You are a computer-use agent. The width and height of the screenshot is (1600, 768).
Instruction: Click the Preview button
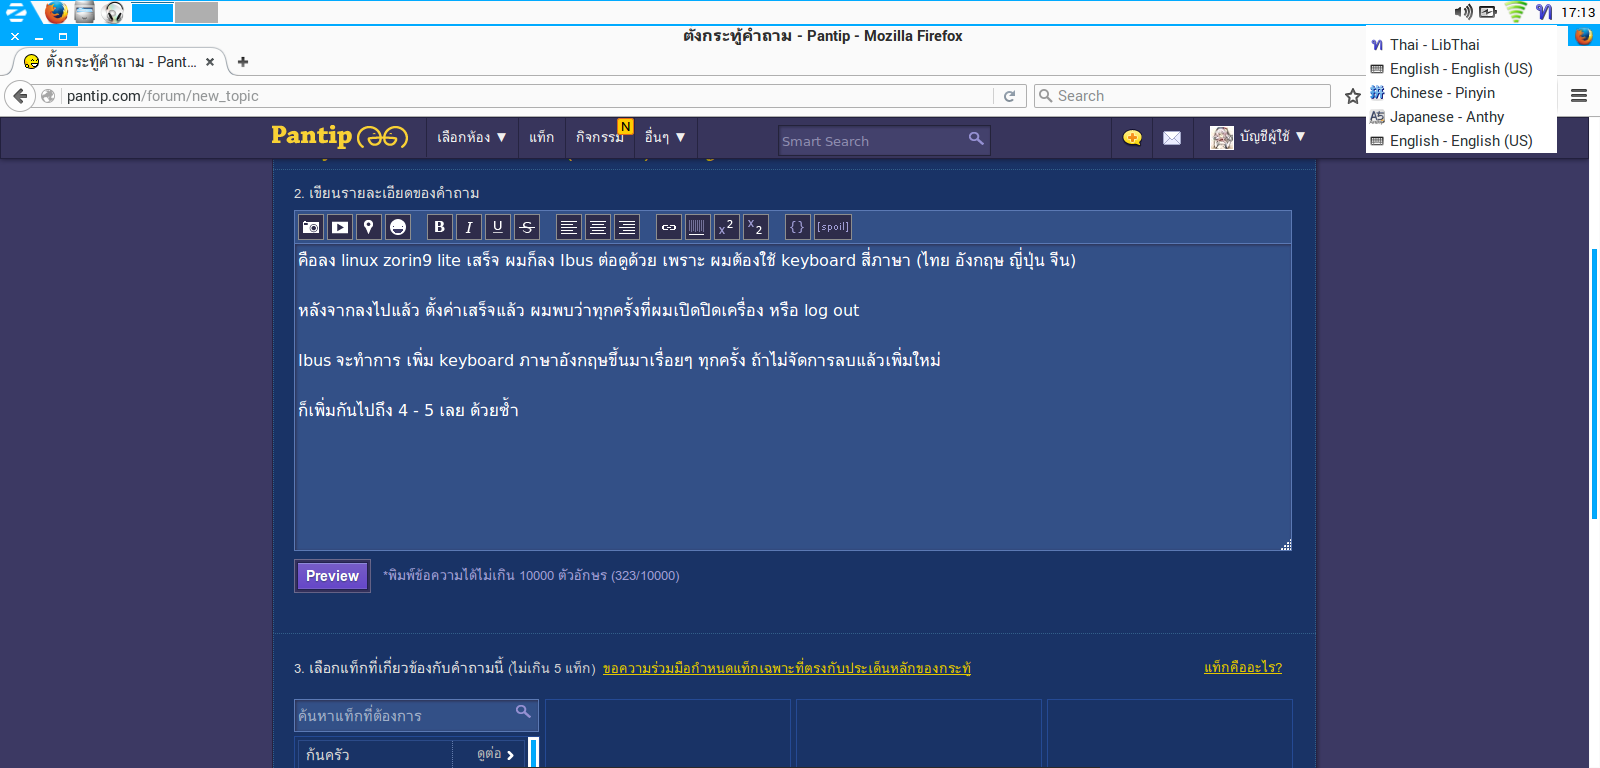coord(332,576)
